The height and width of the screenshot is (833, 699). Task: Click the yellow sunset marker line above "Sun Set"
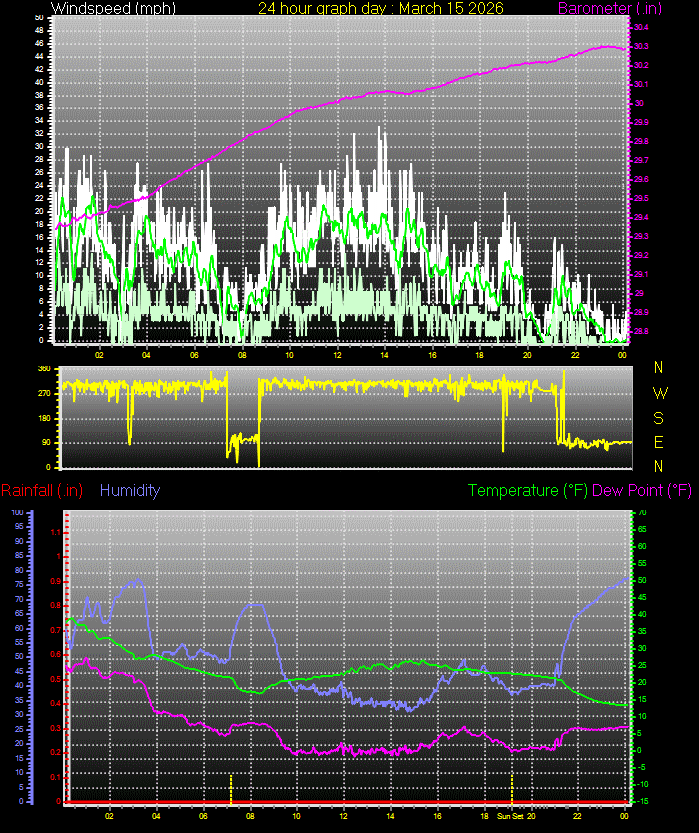click(x=512, y=789)
